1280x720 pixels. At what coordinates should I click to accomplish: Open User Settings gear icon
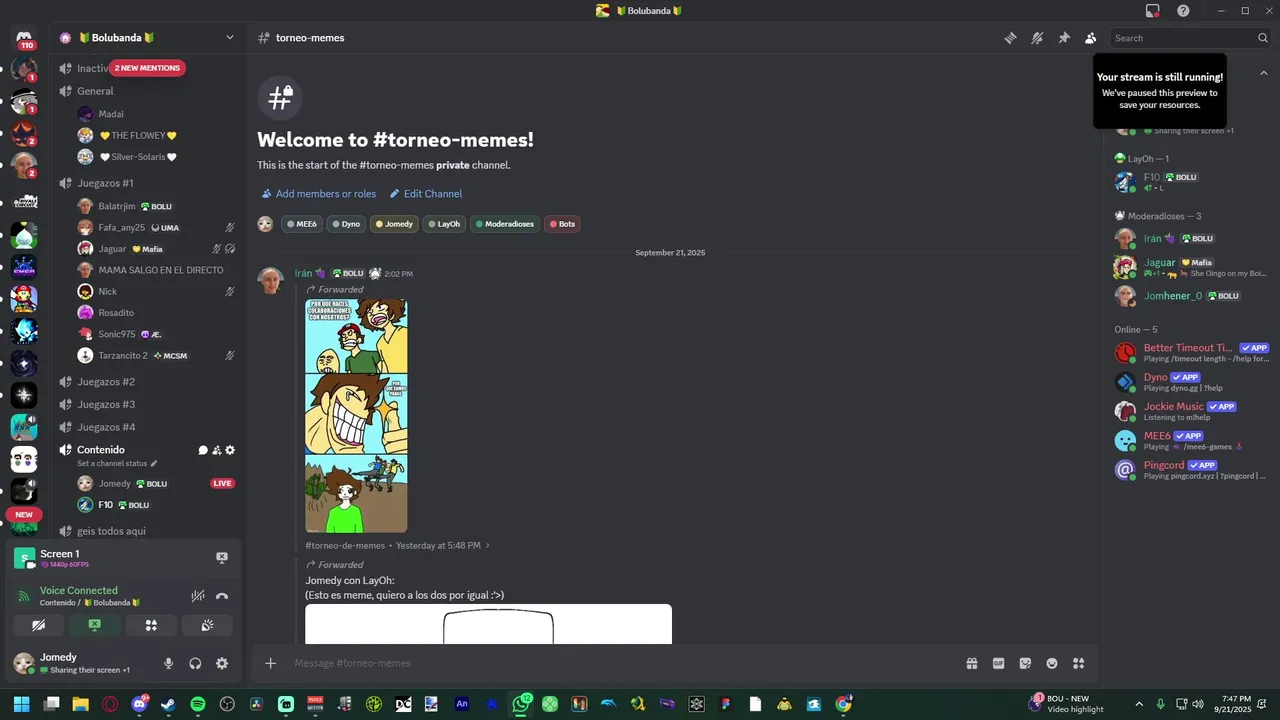tap(222, 663)
